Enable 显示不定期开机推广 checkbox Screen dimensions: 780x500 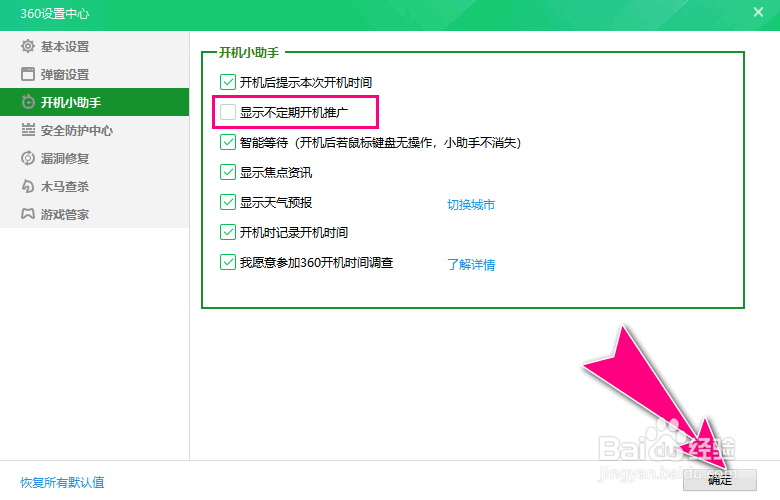pyautogui.click(x=228, y=112)
